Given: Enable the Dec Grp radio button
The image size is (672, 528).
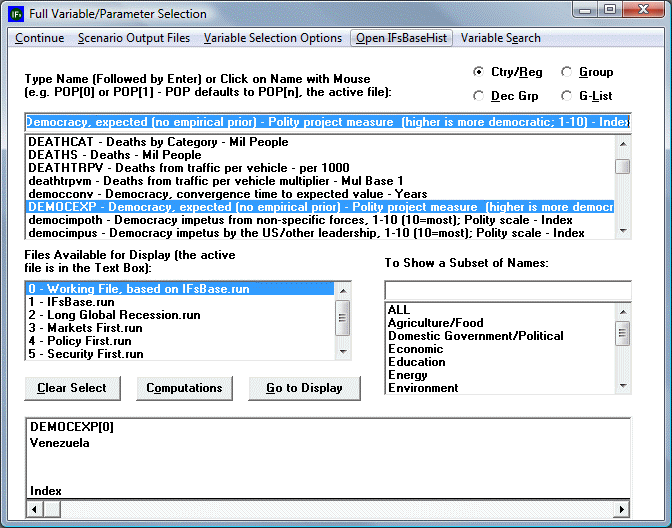Looking at the screenshot, I should coord(479,97).
